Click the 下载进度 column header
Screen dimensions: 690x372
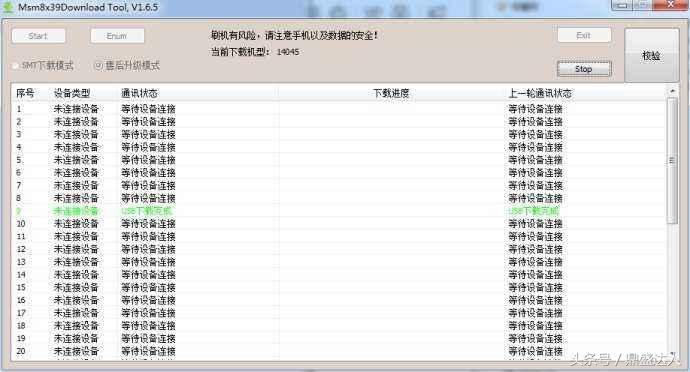(x=391, y=93)
